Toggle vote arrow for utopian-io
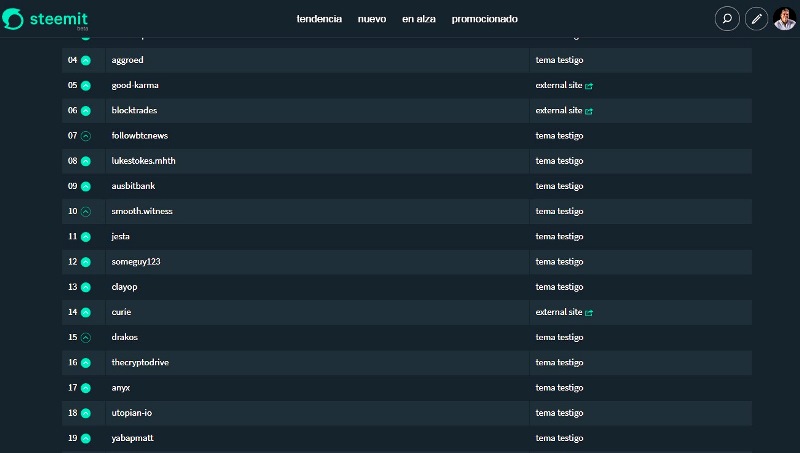This screenshot has height=453, width=800. (x=86, y=413)
